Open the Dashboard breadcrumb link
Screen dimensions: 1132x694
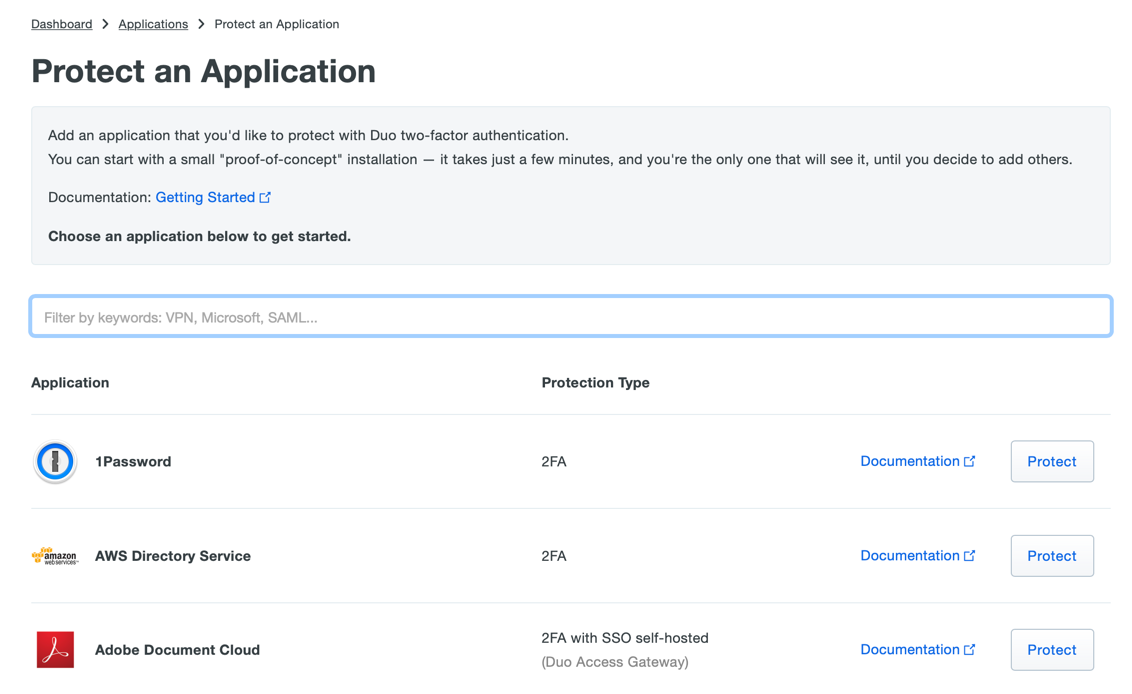point(61,24)
